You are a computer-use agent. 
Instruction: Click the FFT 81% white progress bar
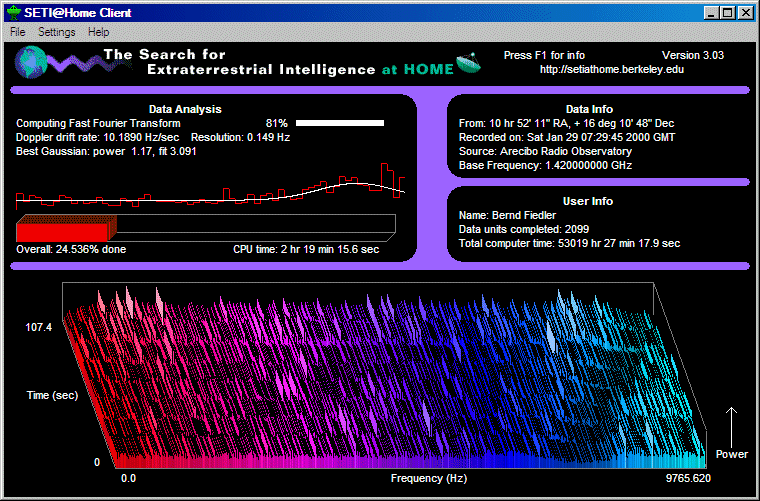pos(340,123)
